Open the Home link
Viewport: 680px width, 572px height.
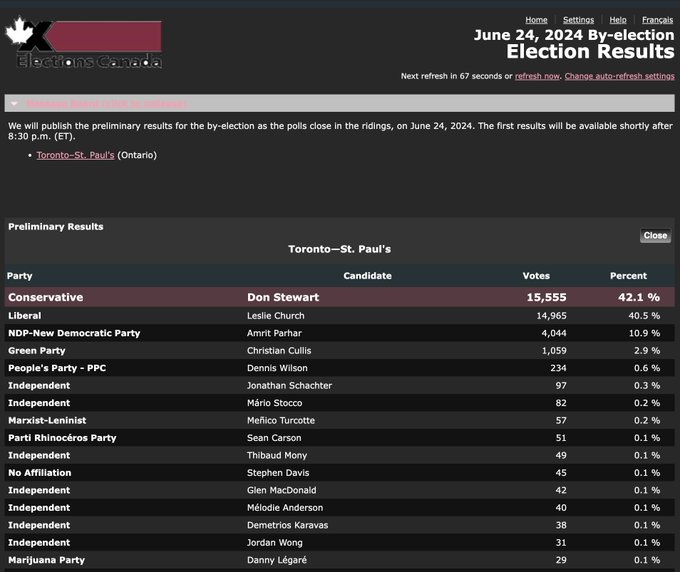point(536,20)
